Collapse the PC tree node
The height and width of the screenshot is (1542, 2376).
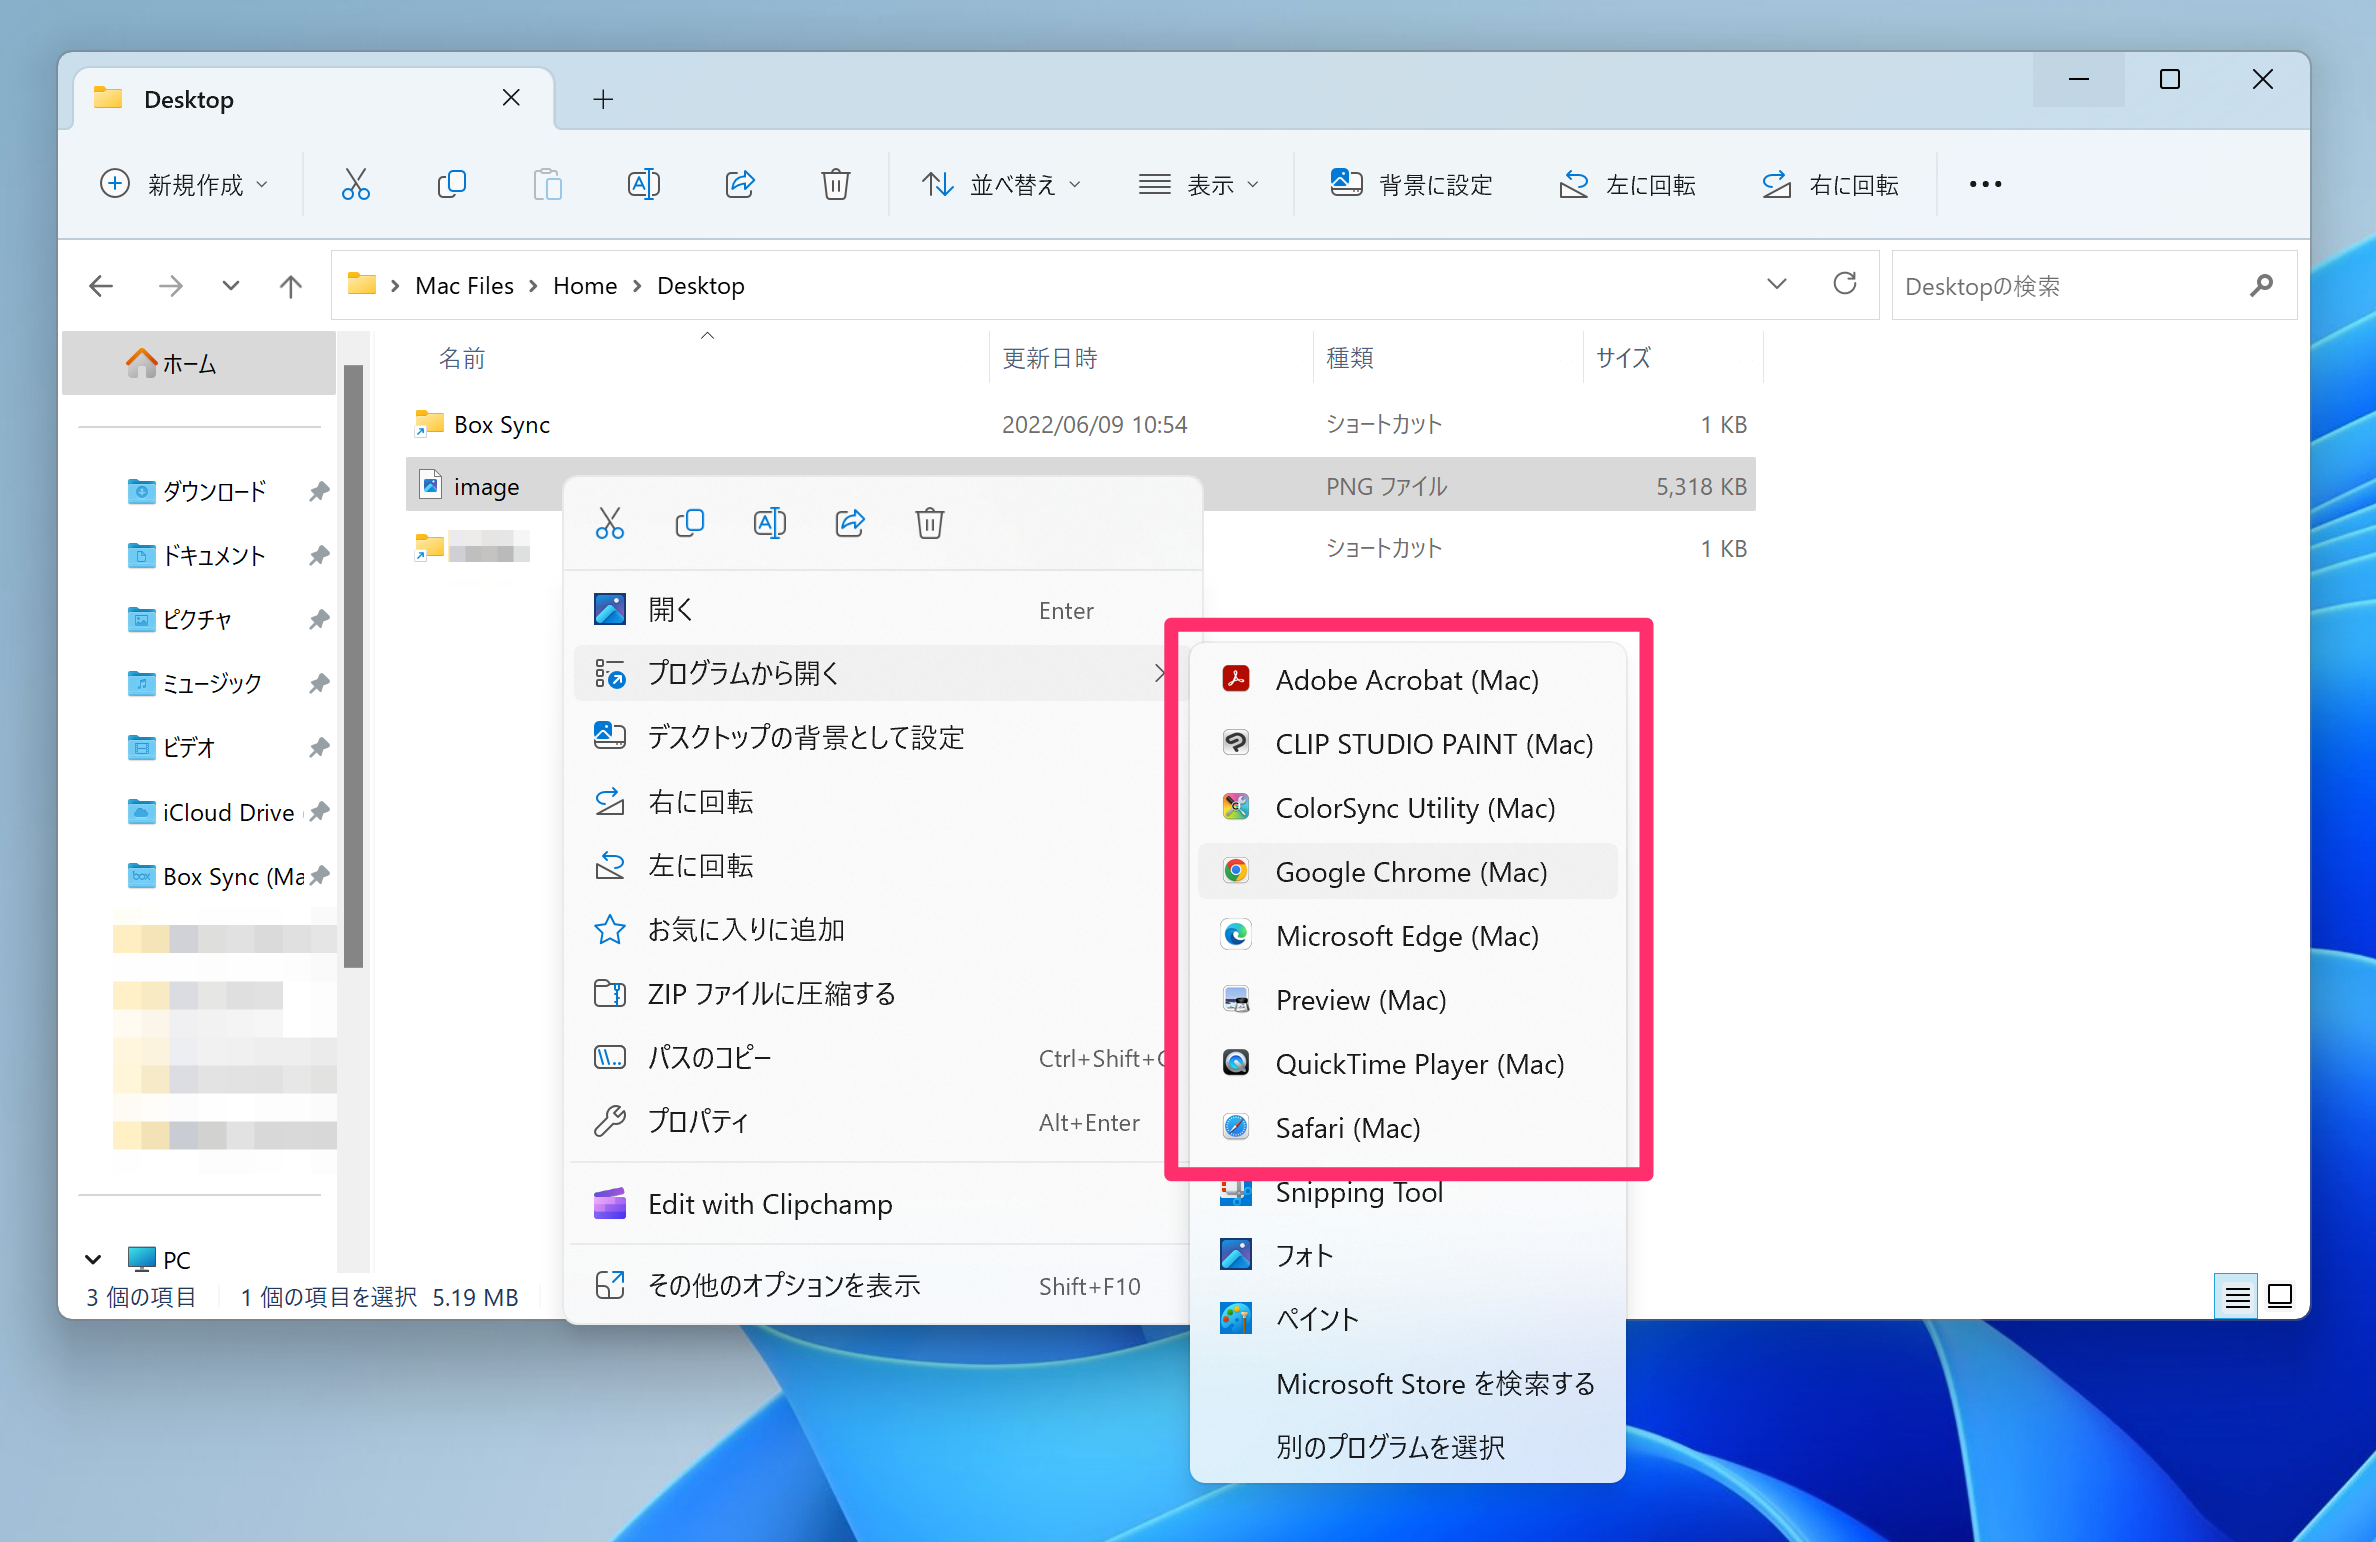pos(93,1259)
